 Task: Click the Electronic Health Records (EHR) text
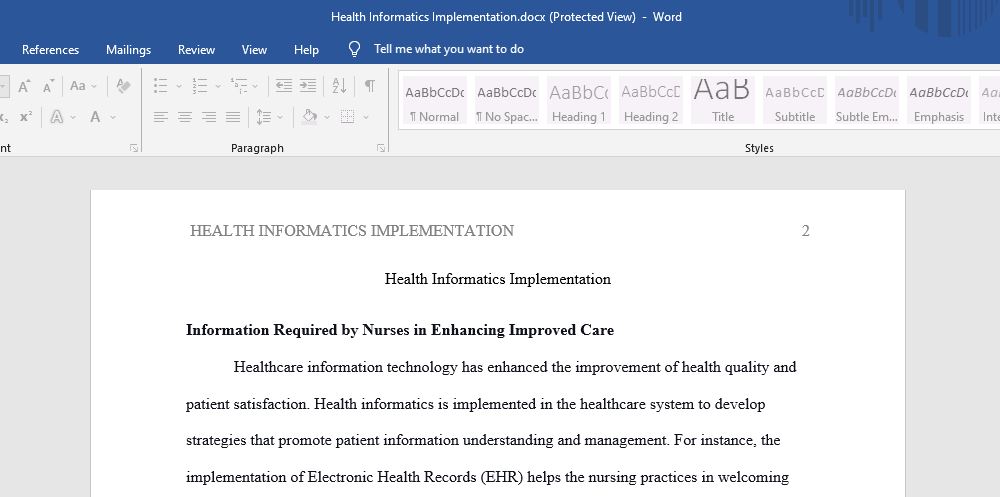pyautogui.click(x=416, y=477)
